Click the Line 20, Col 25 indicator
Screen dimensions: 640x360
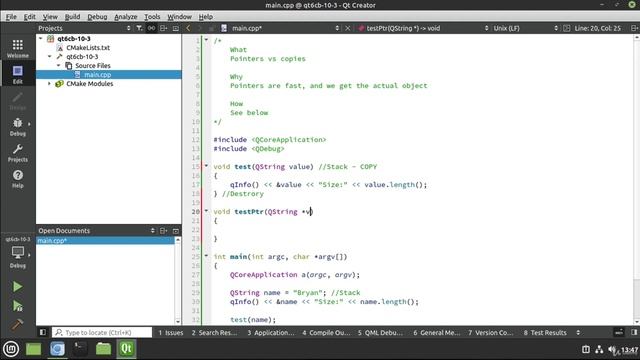pos(597,28)
